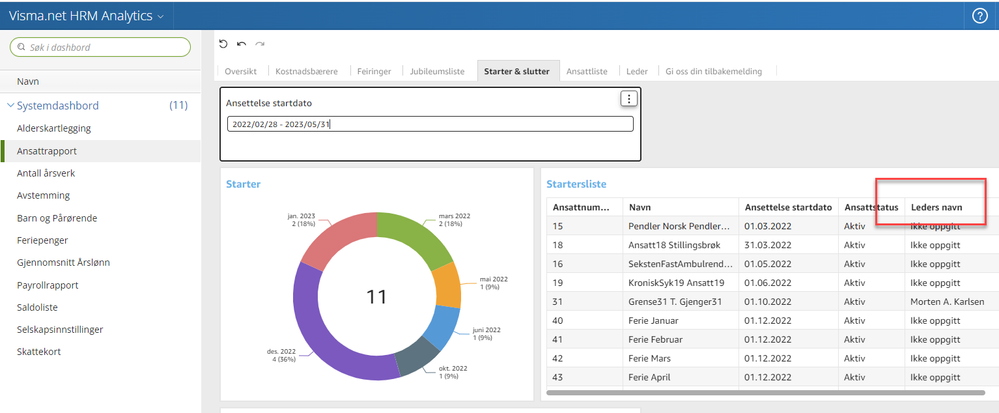Screen dimensions: 999x413
Task: Open the Gi oss din tilbakemelding tab
Action: coord(714,71)
